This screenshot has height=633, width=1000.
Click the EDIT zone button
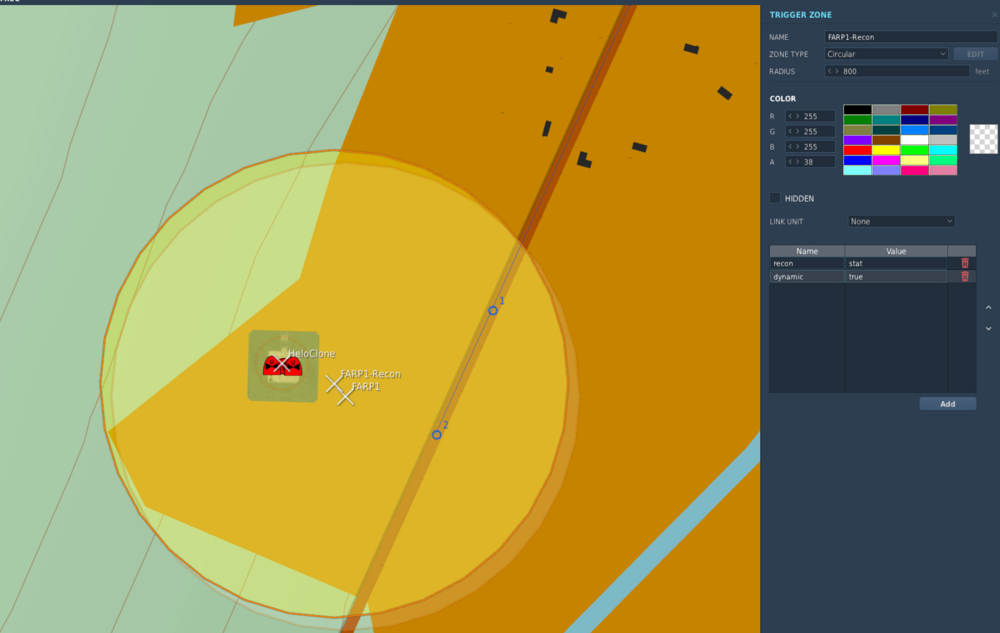point(975,54)
